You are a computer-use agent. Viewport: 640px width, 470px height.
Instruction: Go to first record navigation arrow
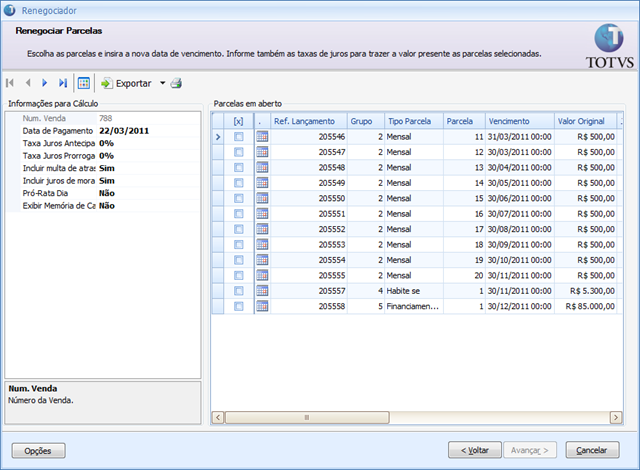pos(10,83)
